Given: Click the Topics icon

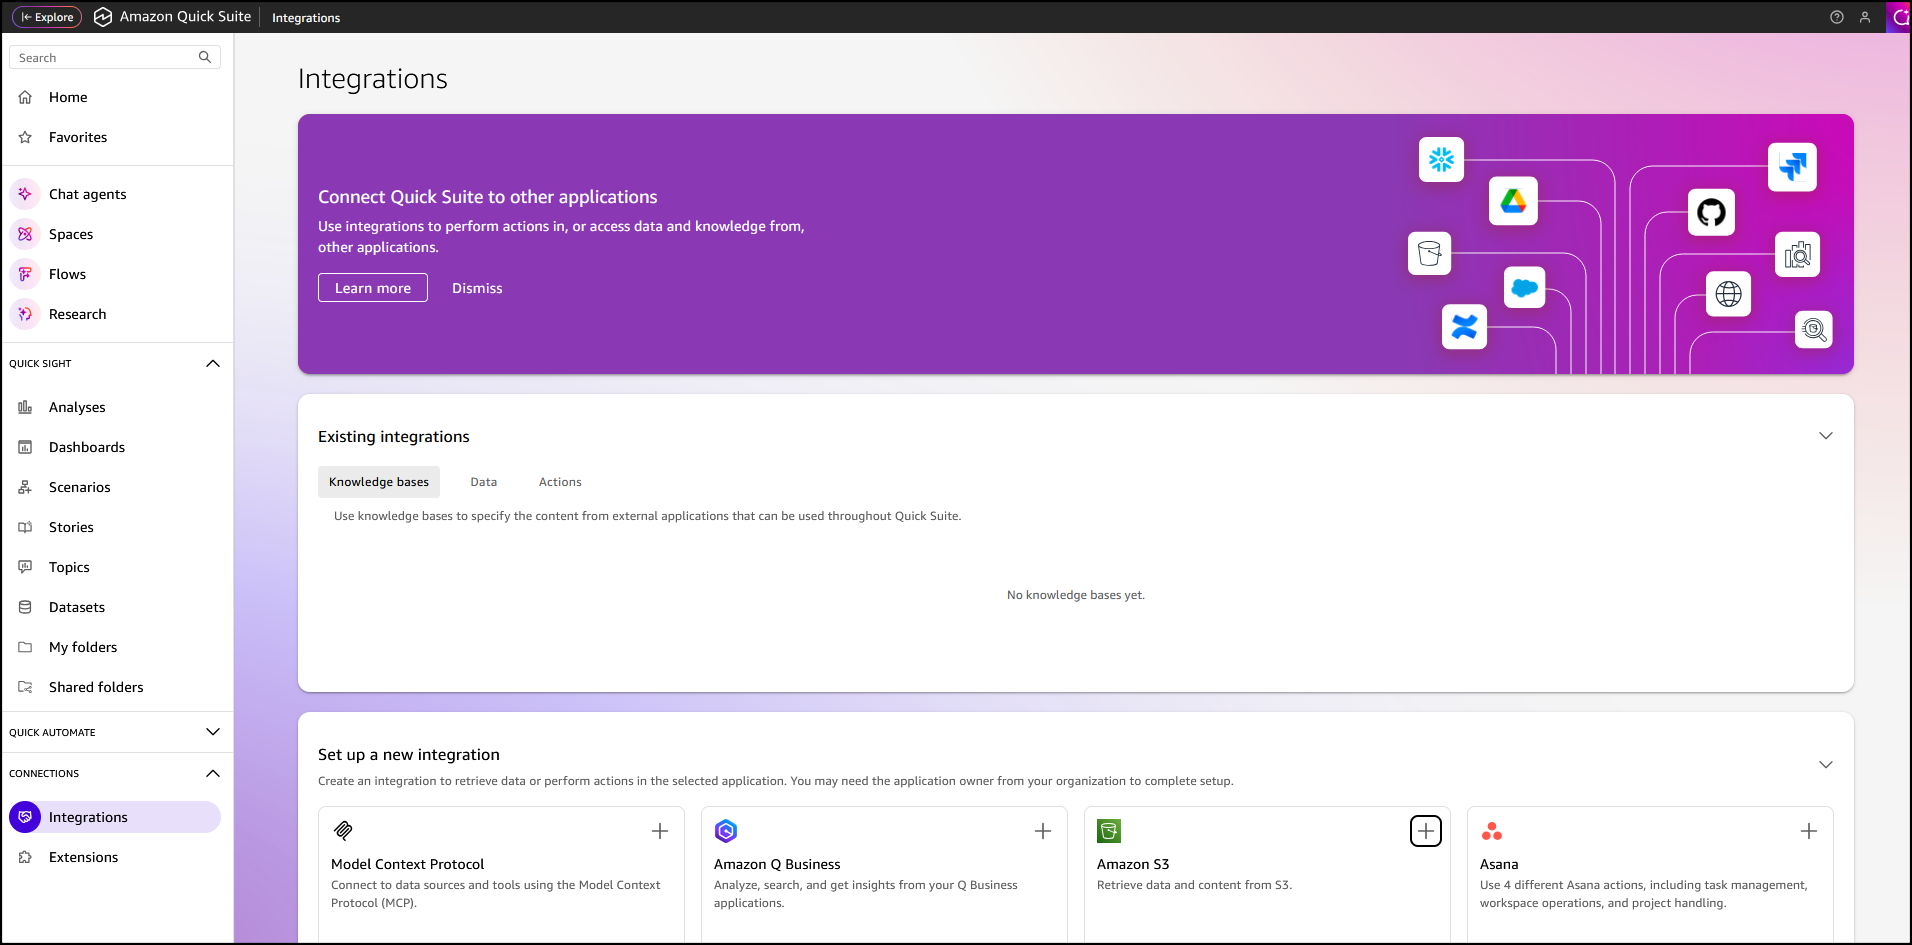Looking at the screenshot, I should [26, 567].
